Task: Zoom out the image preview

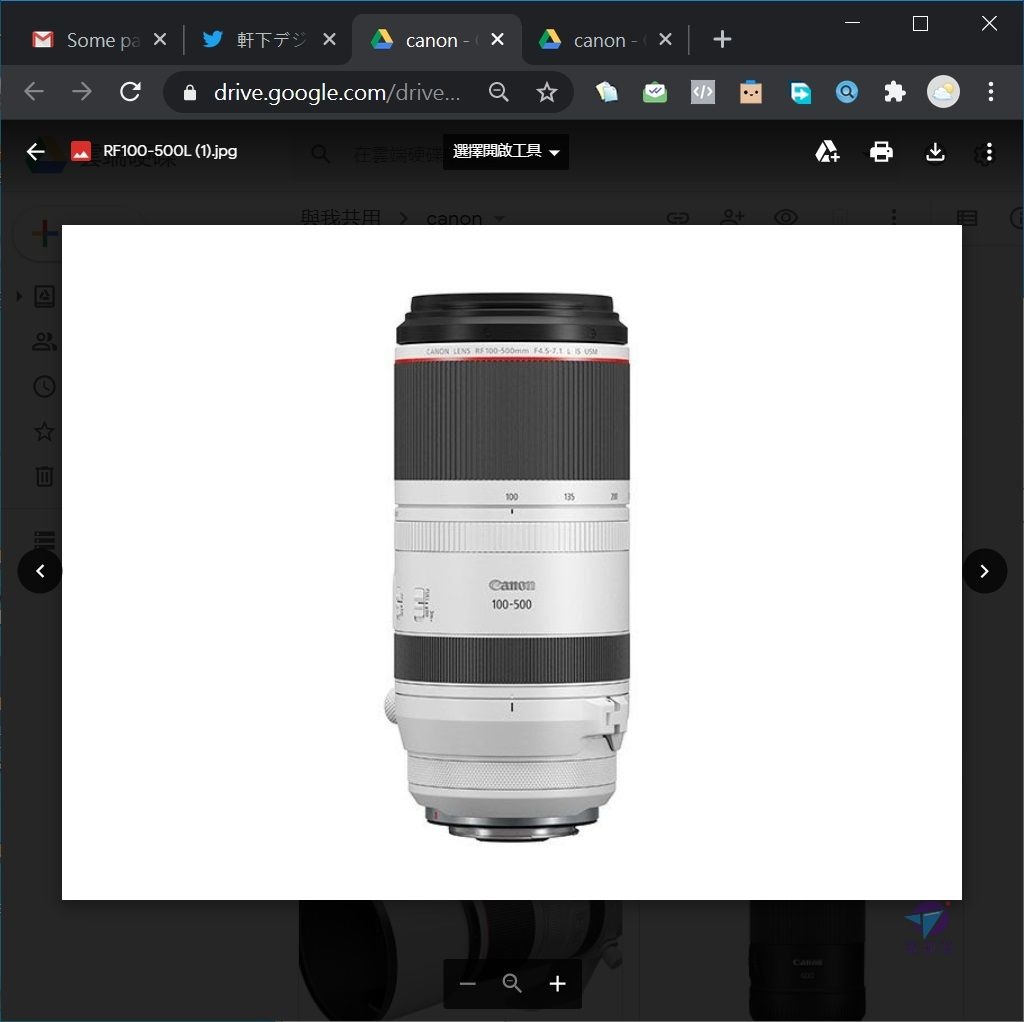Action: coord(468,983)
